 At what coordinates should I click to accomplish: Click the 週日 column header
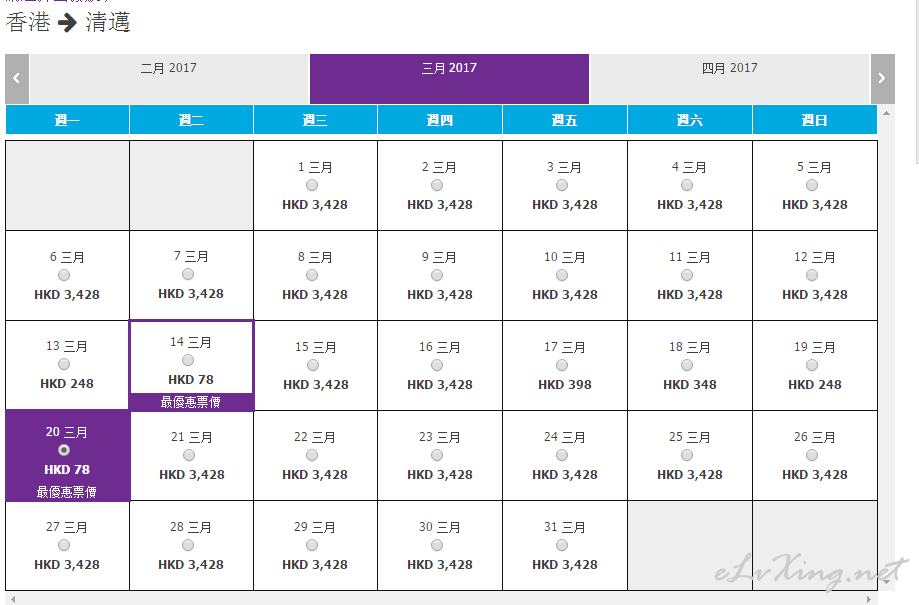point(814,120)
